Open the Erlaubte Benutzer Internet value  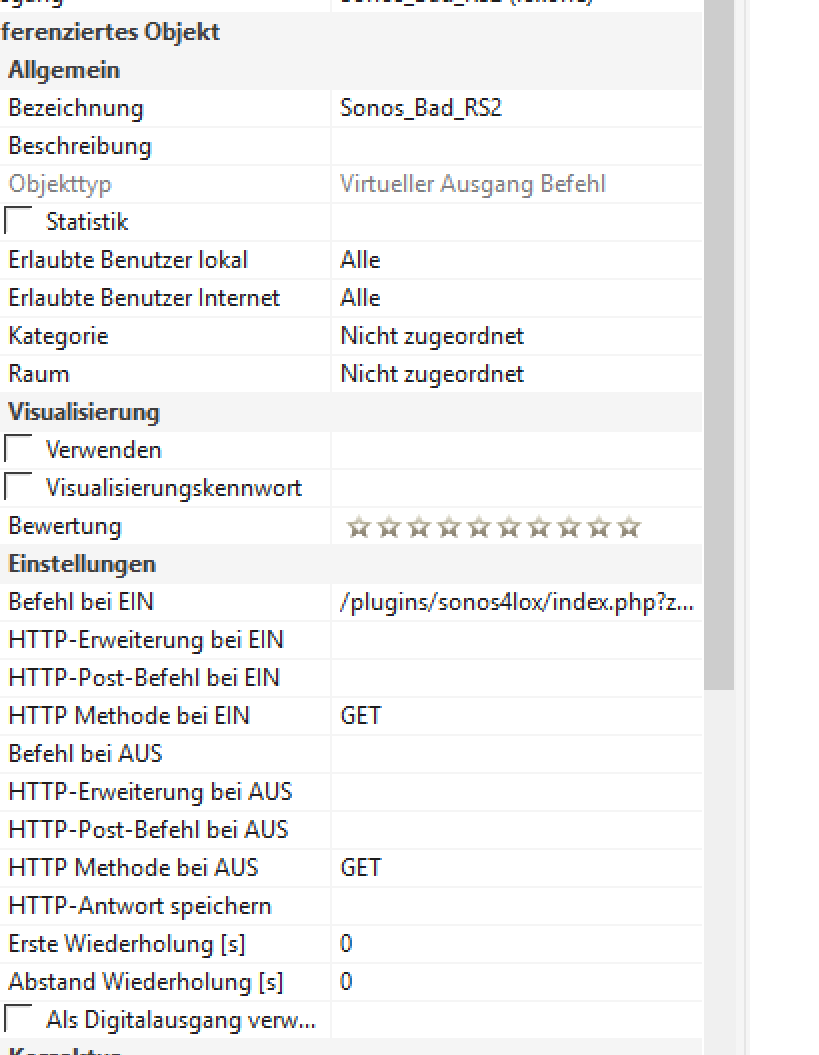tap(516, 298)
